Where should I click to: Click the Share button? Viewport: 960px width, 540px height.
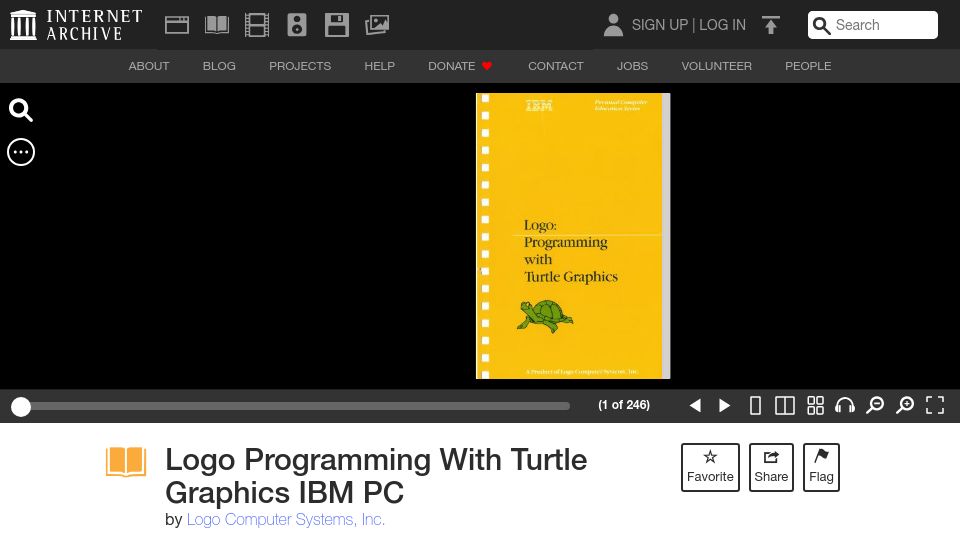click(x=771, y=467)
